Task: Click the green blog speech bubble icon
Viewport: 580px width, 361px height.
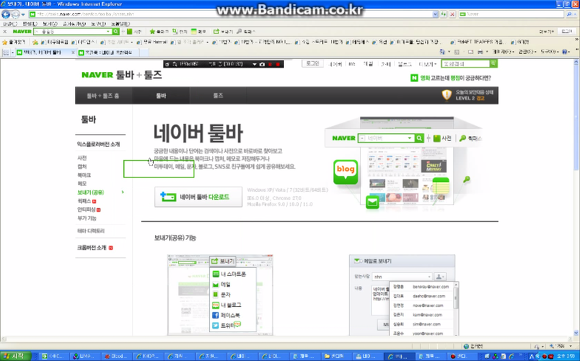Action: point(345,171)
